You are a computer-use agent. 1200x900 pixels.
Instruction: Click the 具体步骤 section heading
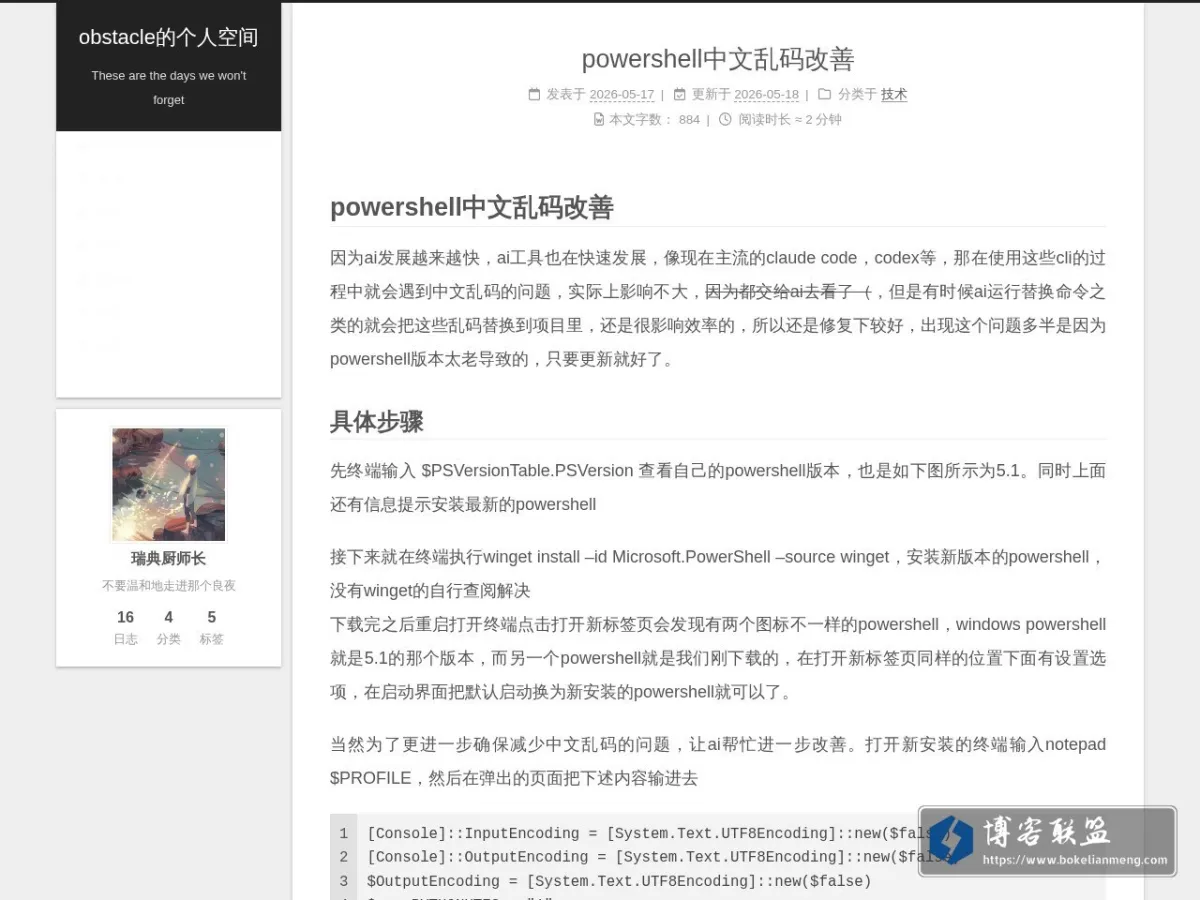pos(377,421)
